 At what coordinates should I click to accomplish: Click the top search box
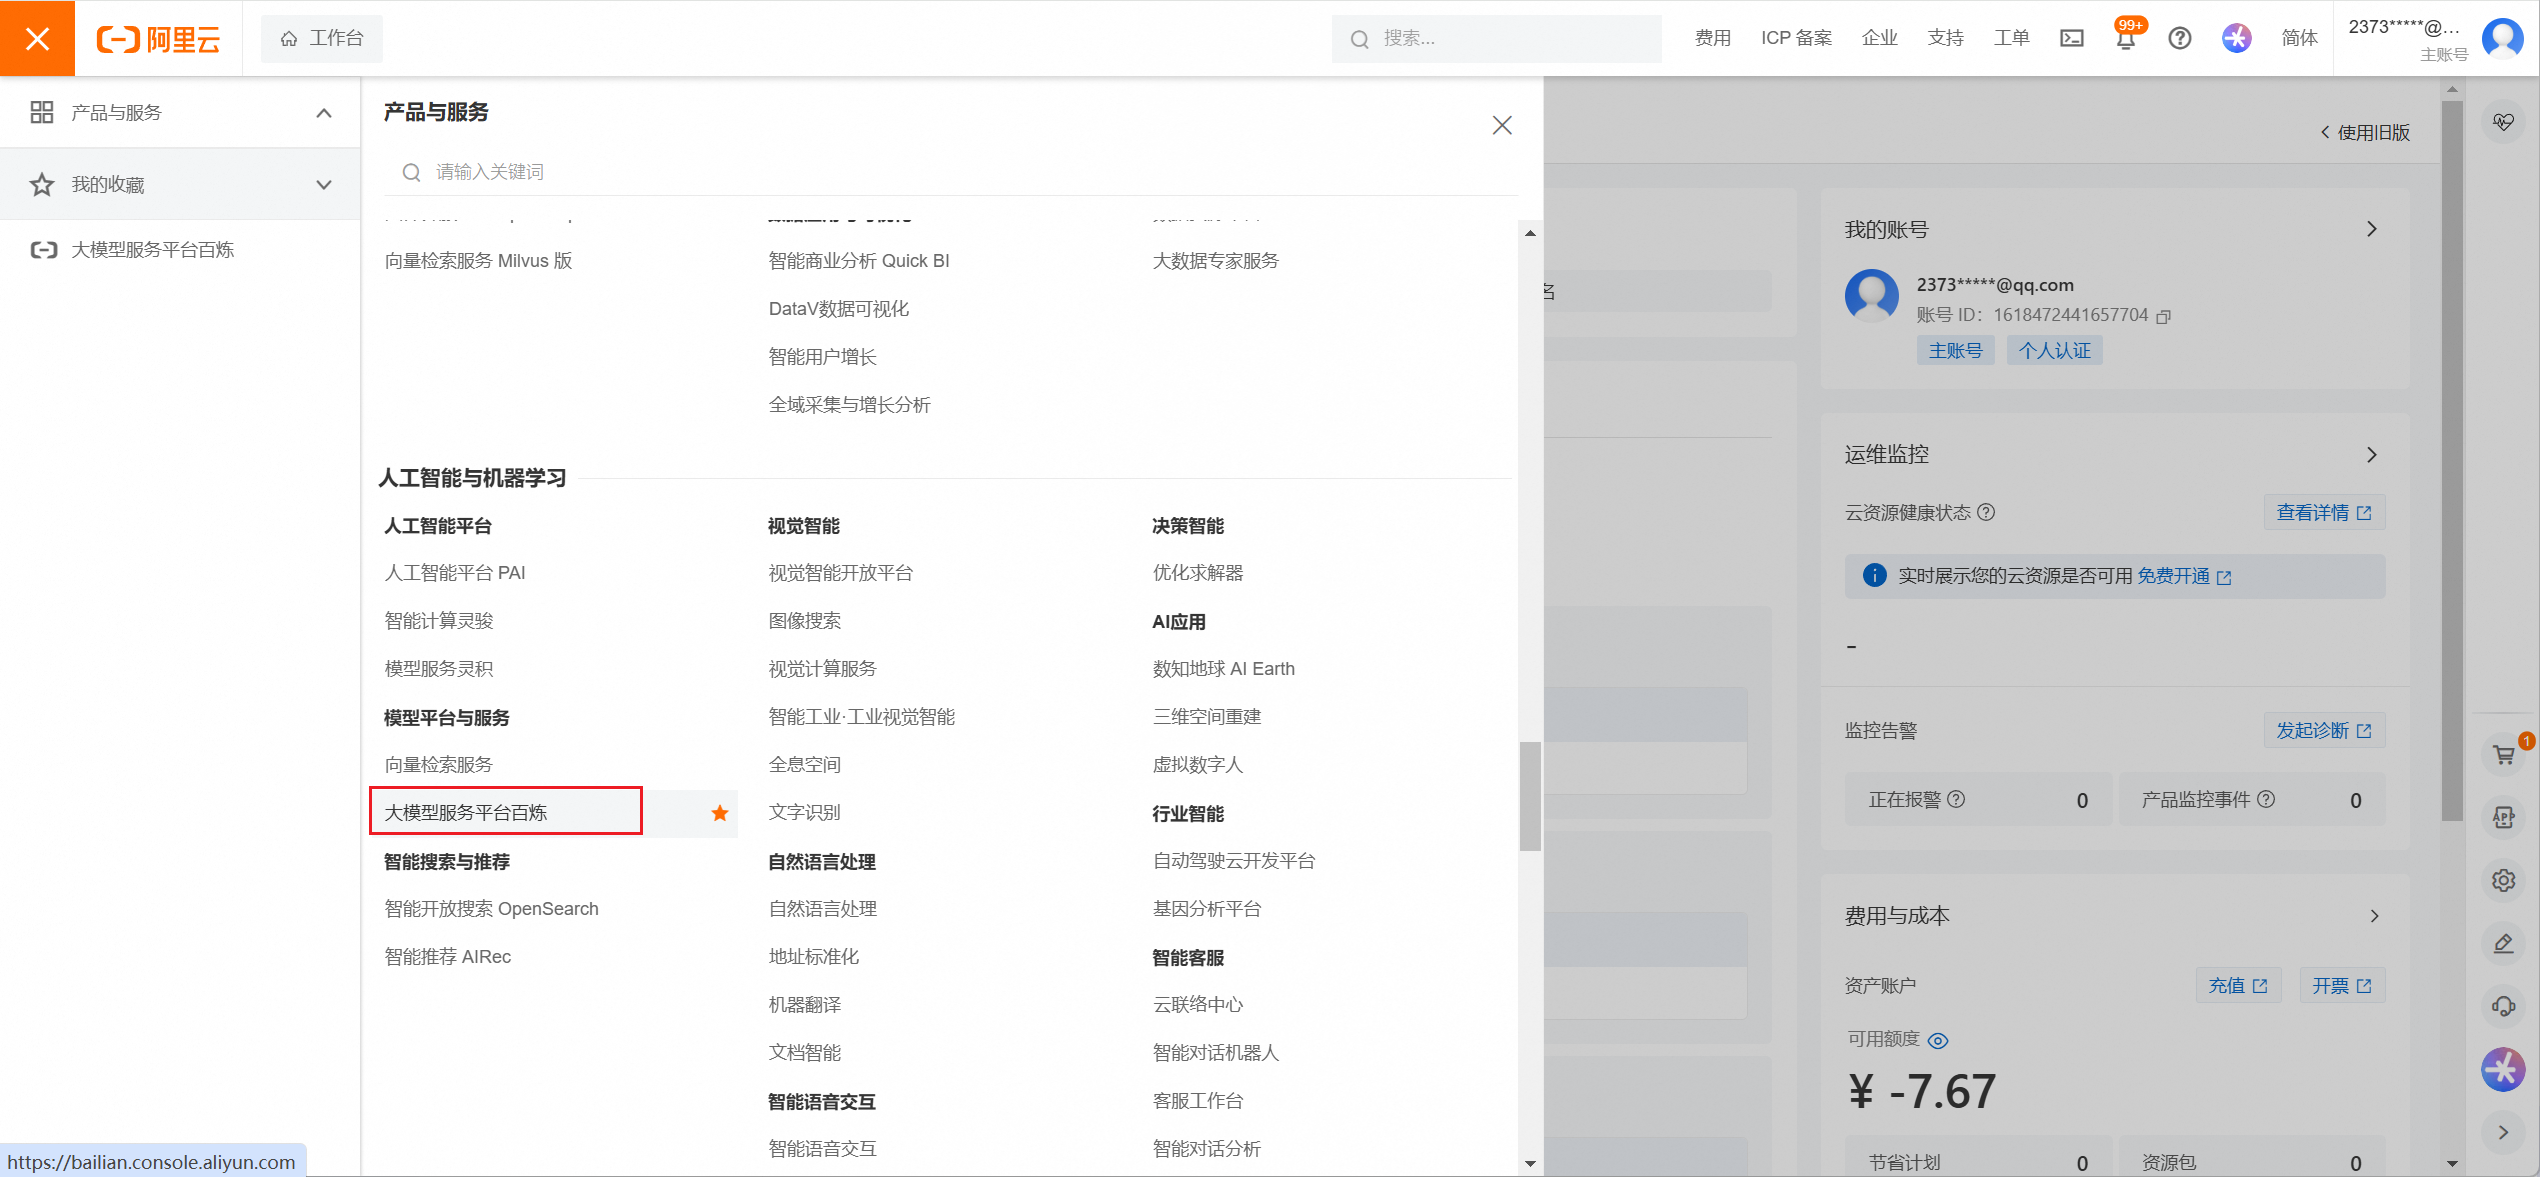(1496, 38)
